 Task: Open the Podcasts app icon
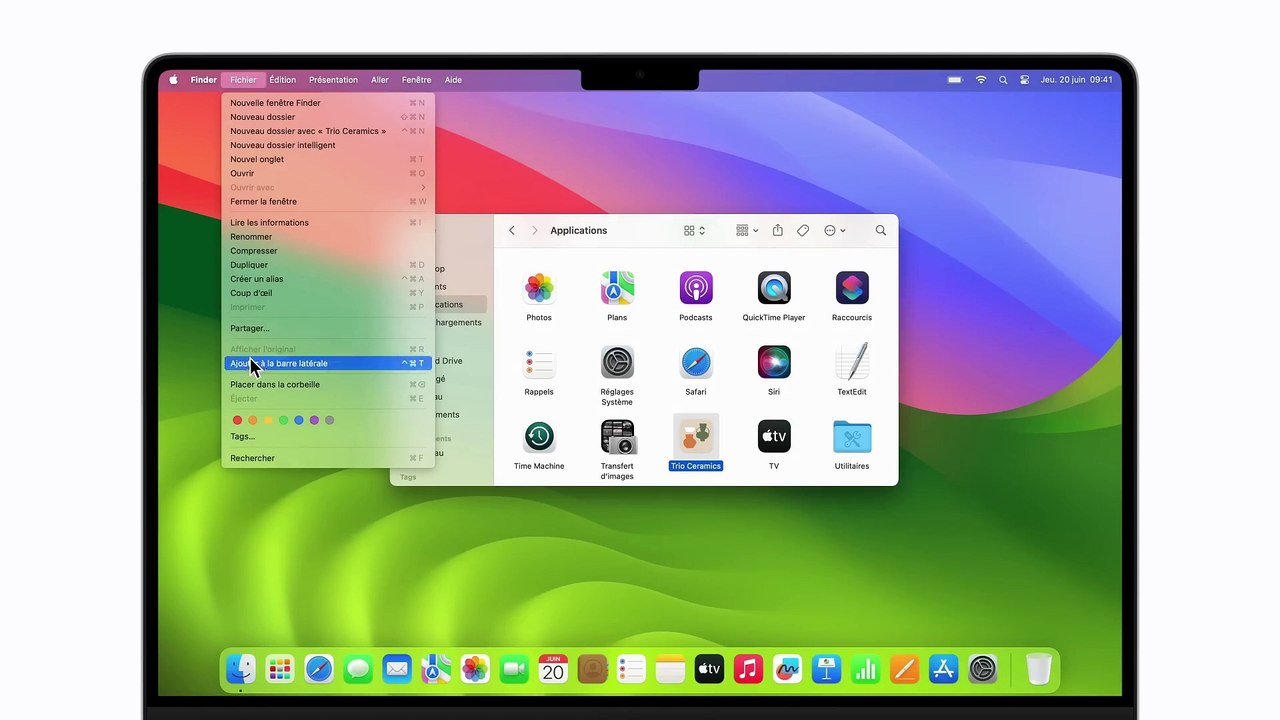click(696, 288)
